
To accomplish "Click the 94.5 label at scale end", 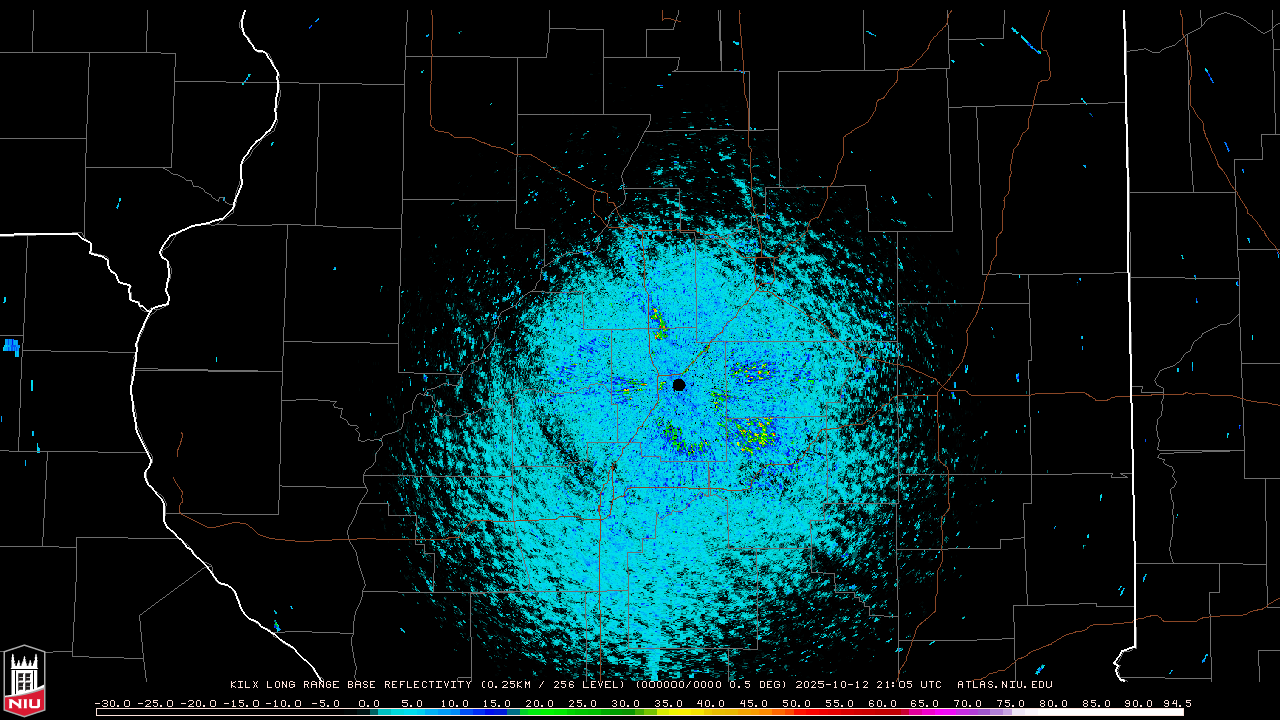I will pos(1176,703).
